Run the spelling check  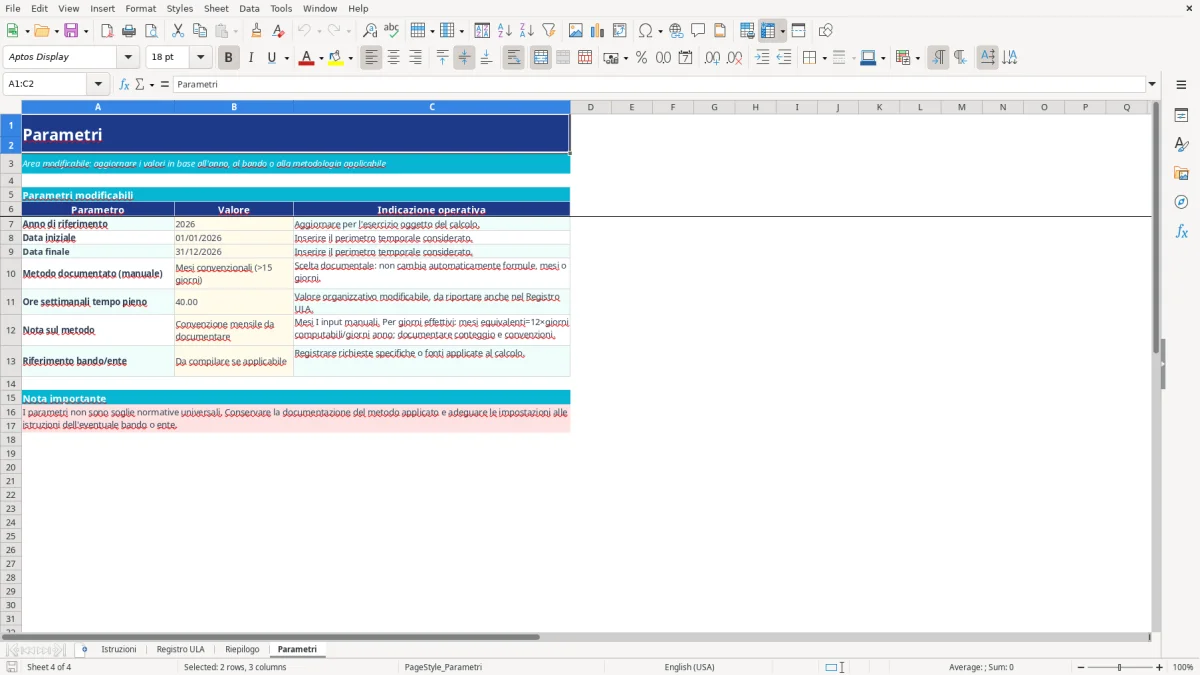tap(392, 31)
